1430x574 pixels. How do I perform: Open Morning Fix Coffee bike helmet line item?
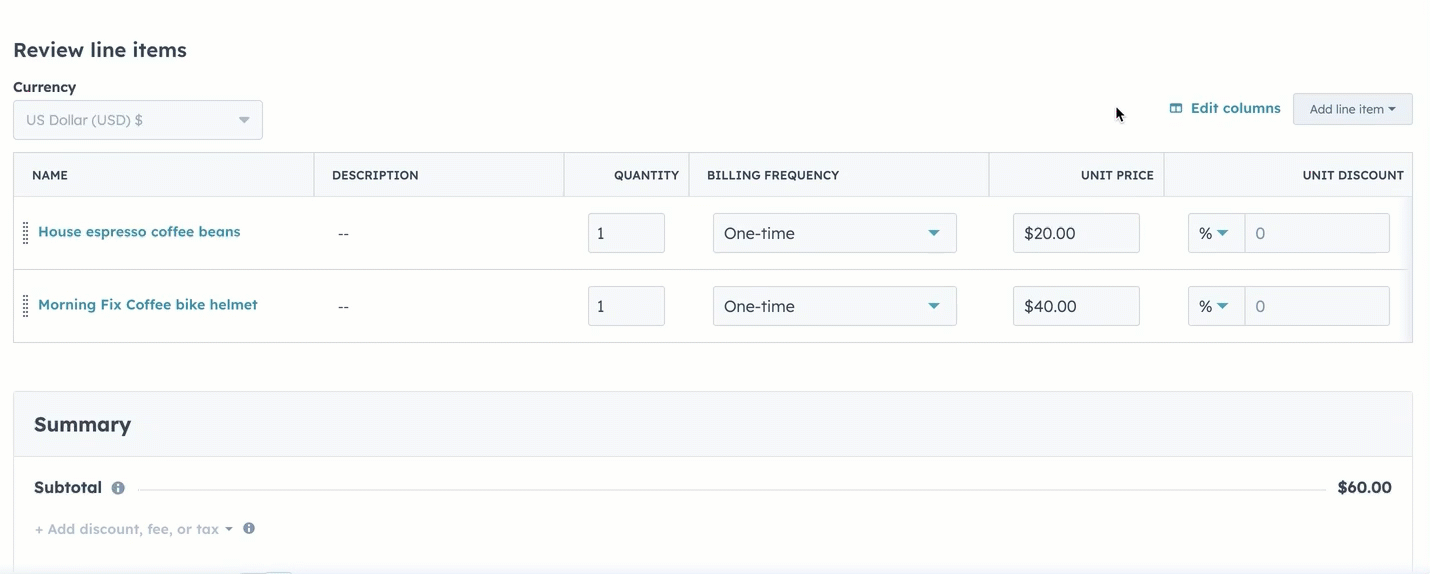click(148, 305)
